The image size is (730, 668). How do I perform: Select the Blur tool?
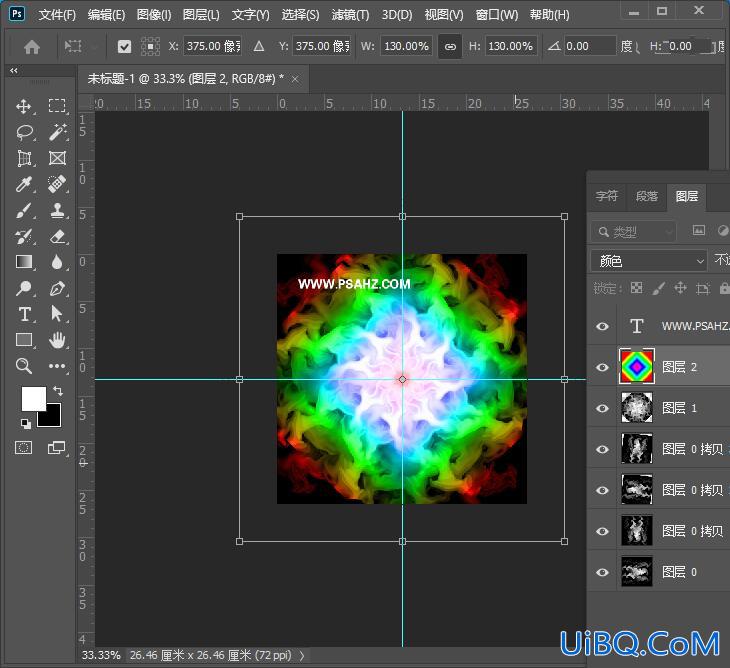coord(57,263)
